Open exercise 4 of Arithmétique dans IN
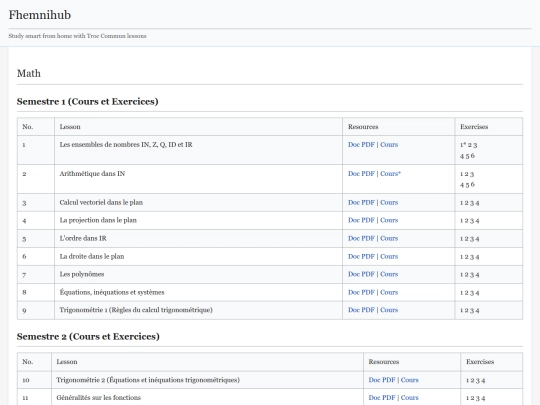Image resolution: width=540 pixels, height=405 pixels. (x=462, y=185)
